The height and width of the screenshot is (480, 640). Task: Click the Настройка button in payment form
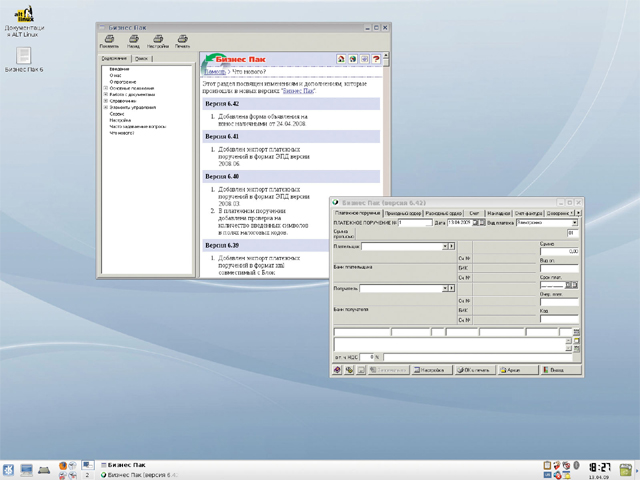(432, 370)
